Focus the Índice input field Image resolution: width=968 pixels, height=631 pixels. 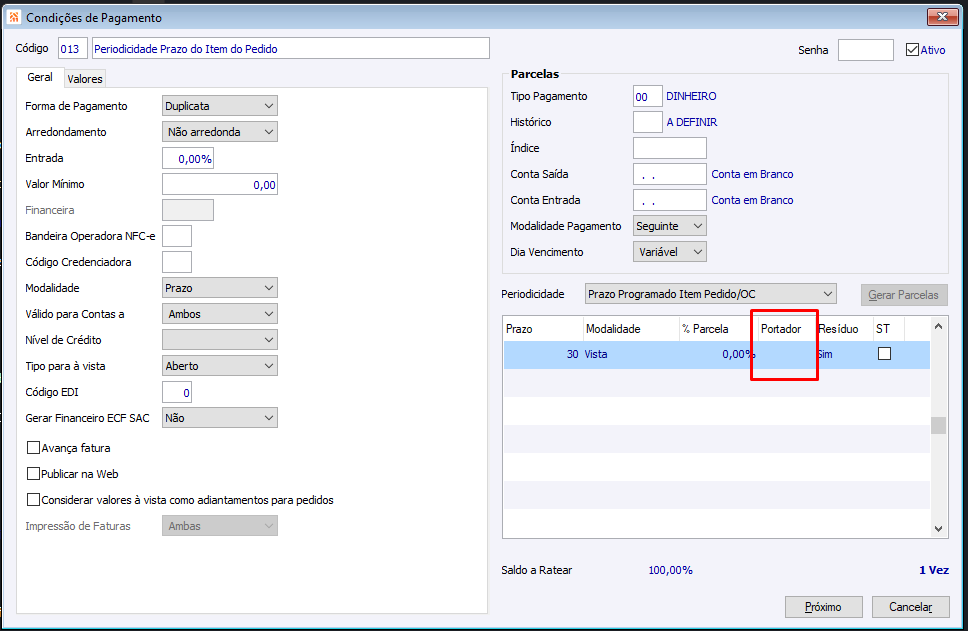(x=669, y=148)
